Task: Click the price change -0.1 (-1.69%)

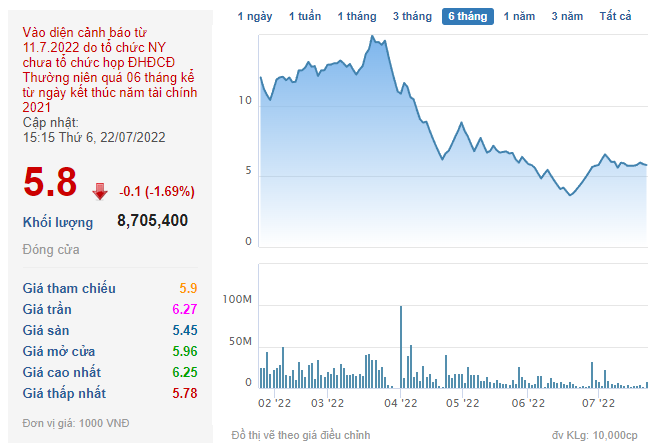Action: (x=157, y=191)
